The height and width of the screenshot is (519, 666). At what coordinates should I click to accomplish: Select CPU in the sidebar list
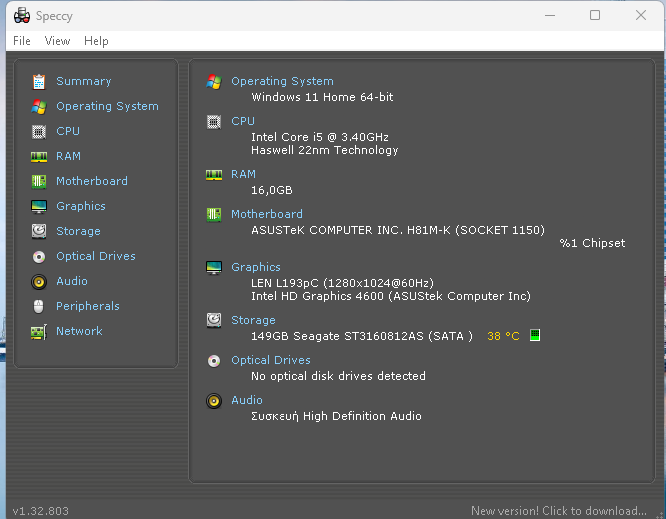(x=68, y=131)
